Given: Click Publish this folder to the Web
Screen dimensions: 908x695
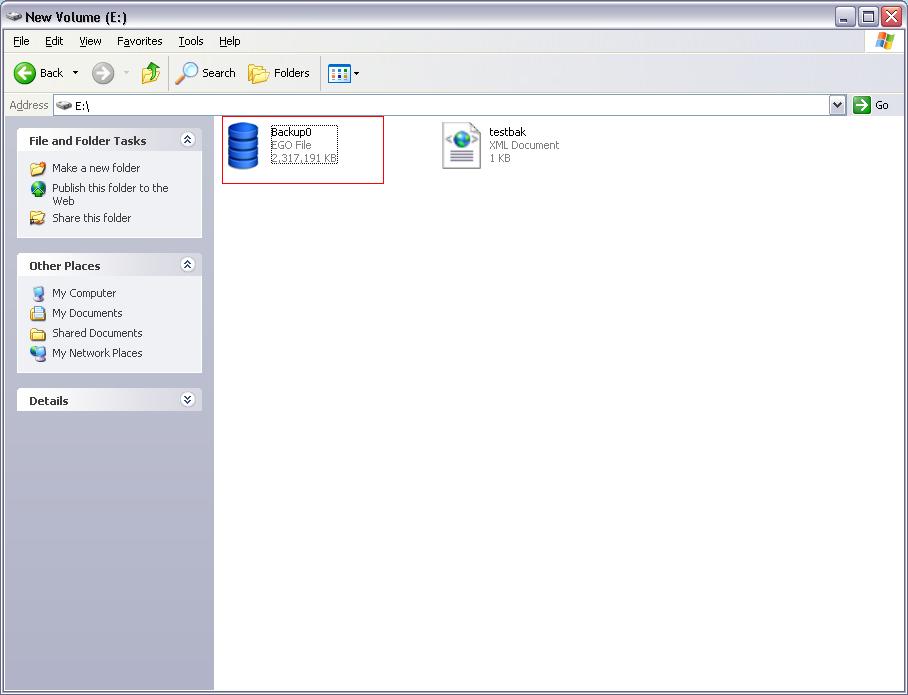Looking at the screenshot, I should [110, 195].
